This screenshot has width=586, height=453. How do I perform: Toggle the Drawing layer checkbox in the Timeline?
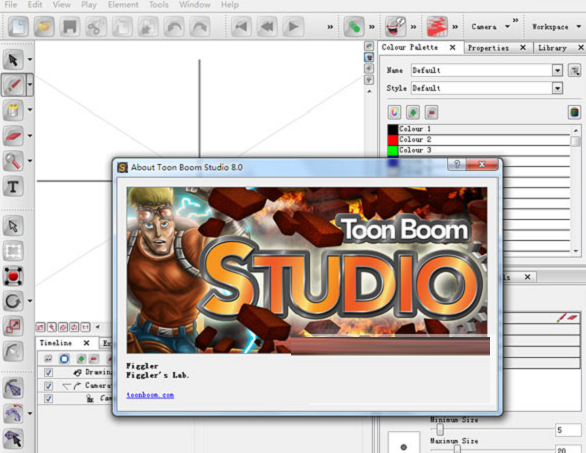click(48, 372)
